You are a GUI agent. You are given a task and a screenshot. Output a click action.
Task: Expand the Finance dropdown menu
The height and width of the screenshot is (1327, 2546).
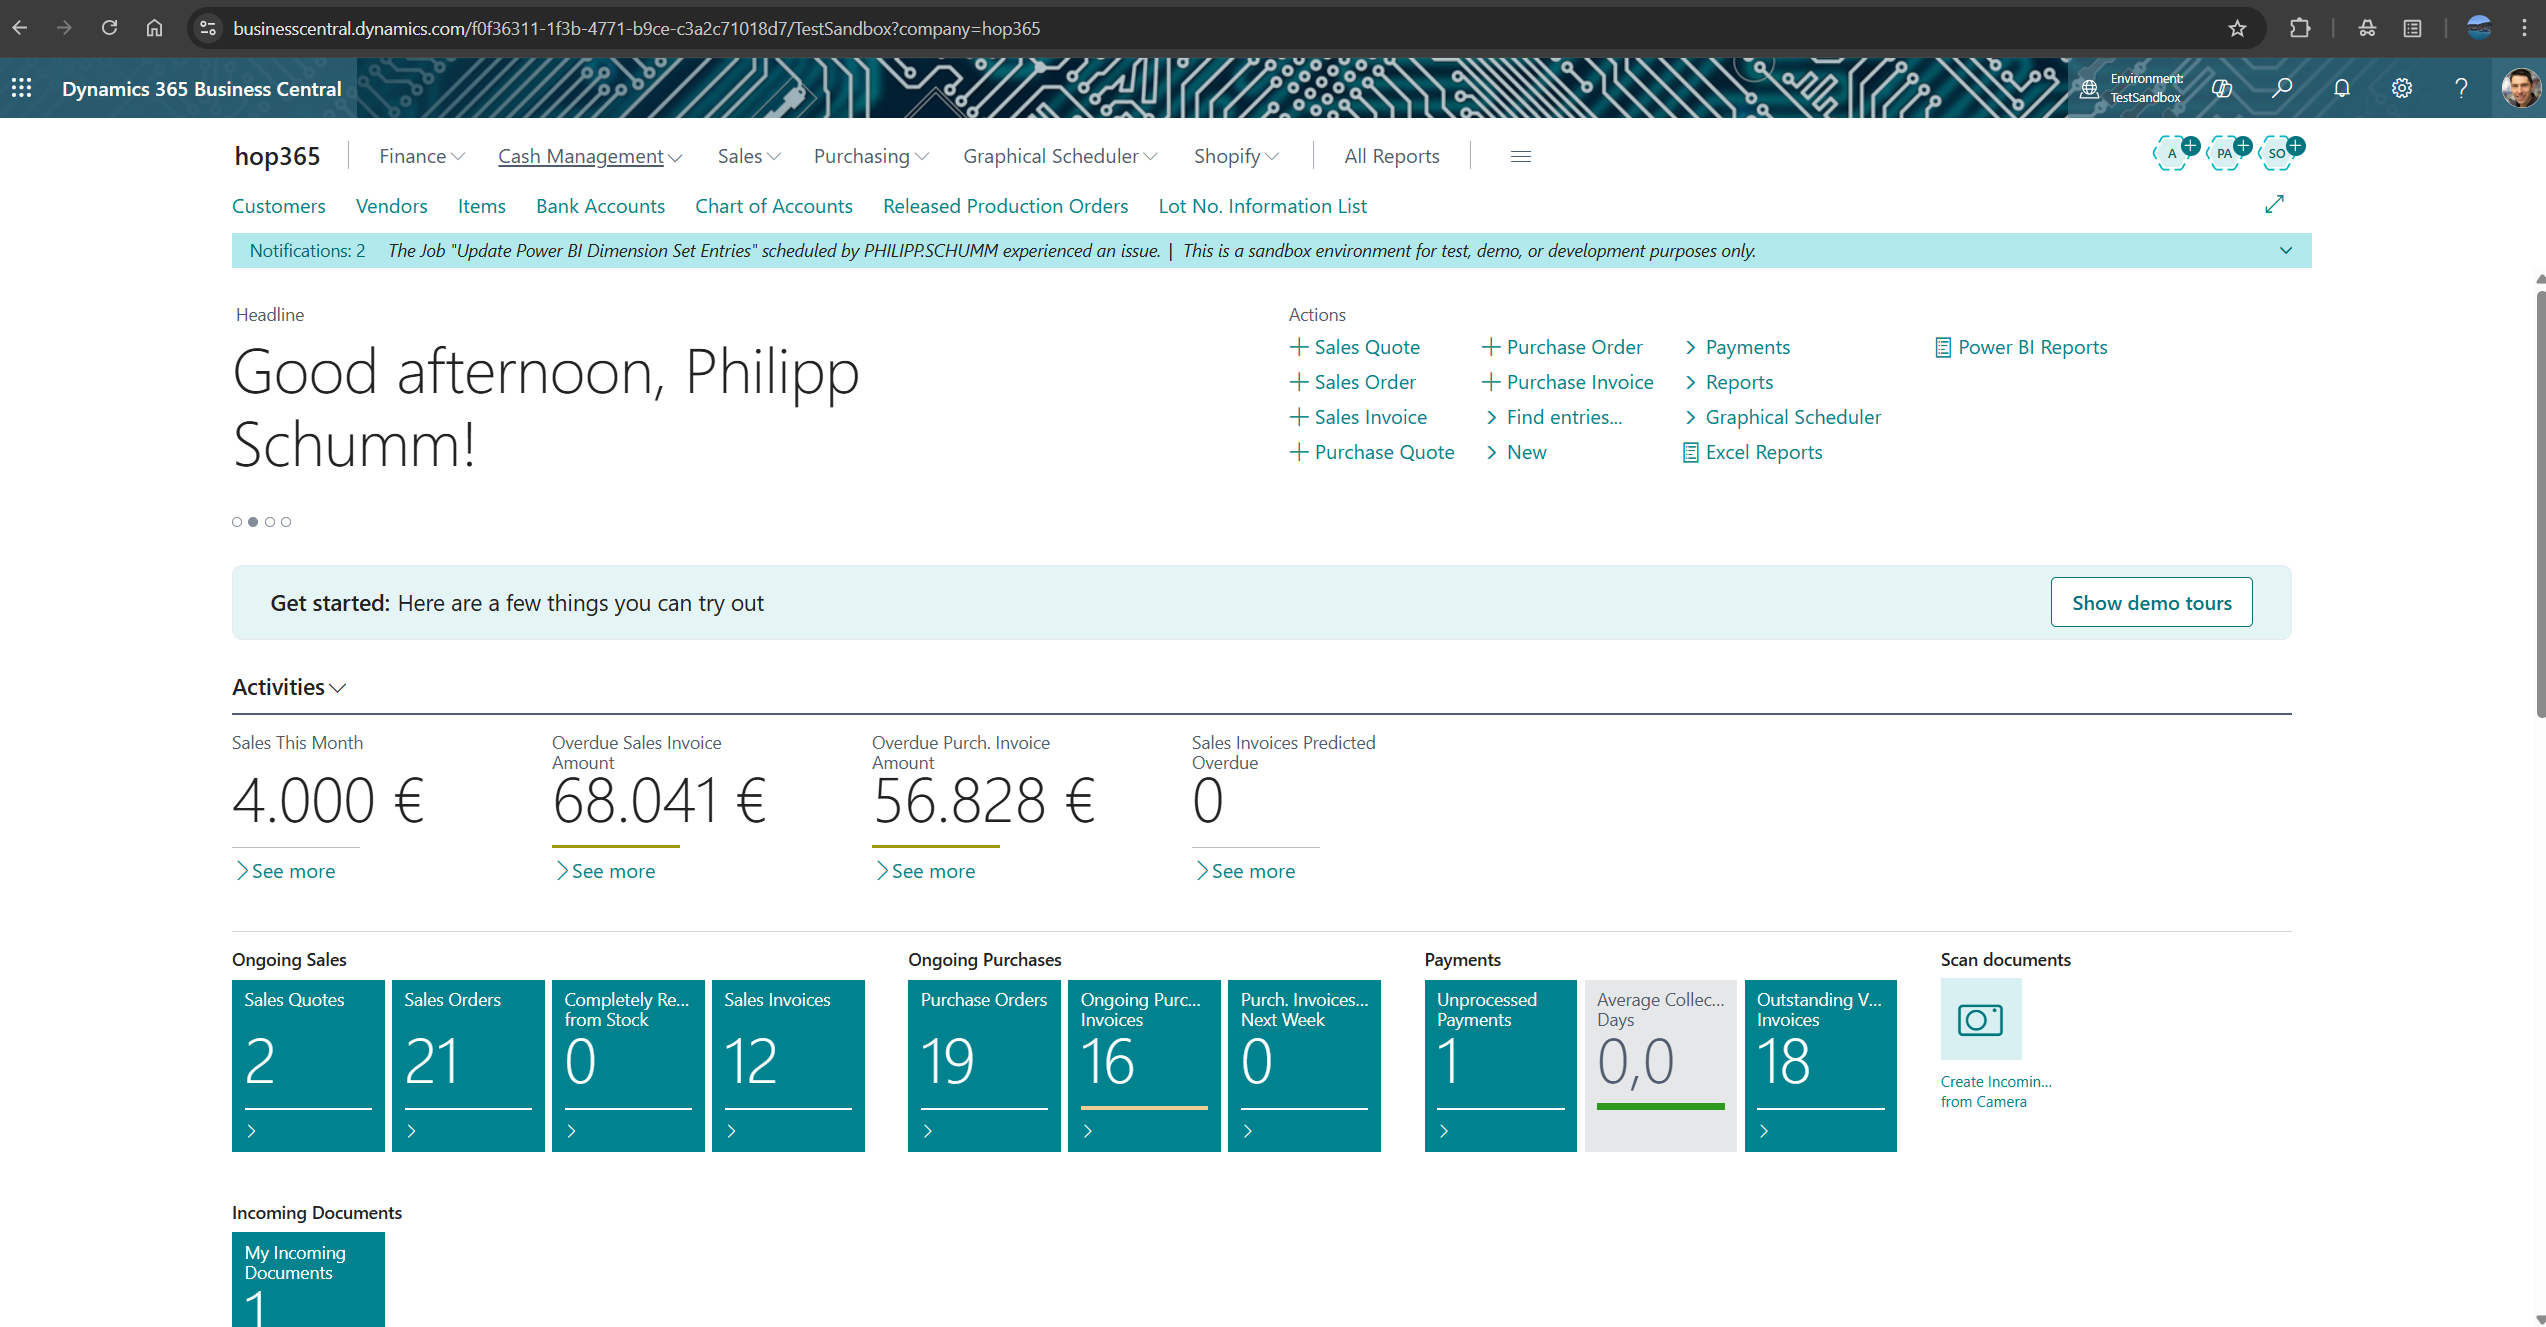[420, 156]
